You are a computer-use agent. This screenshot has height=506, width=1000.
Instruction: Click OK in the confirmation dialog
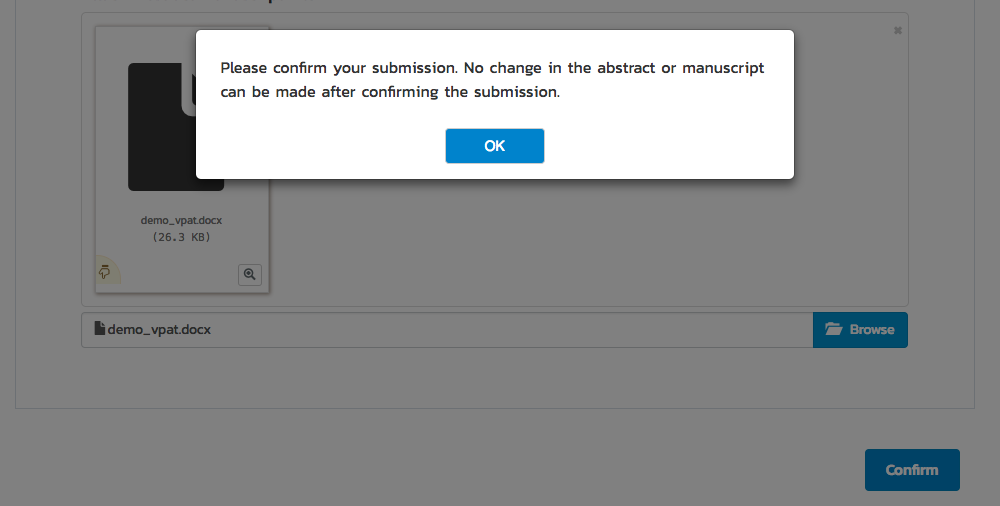pyautogui.click(x=494, y=145)
